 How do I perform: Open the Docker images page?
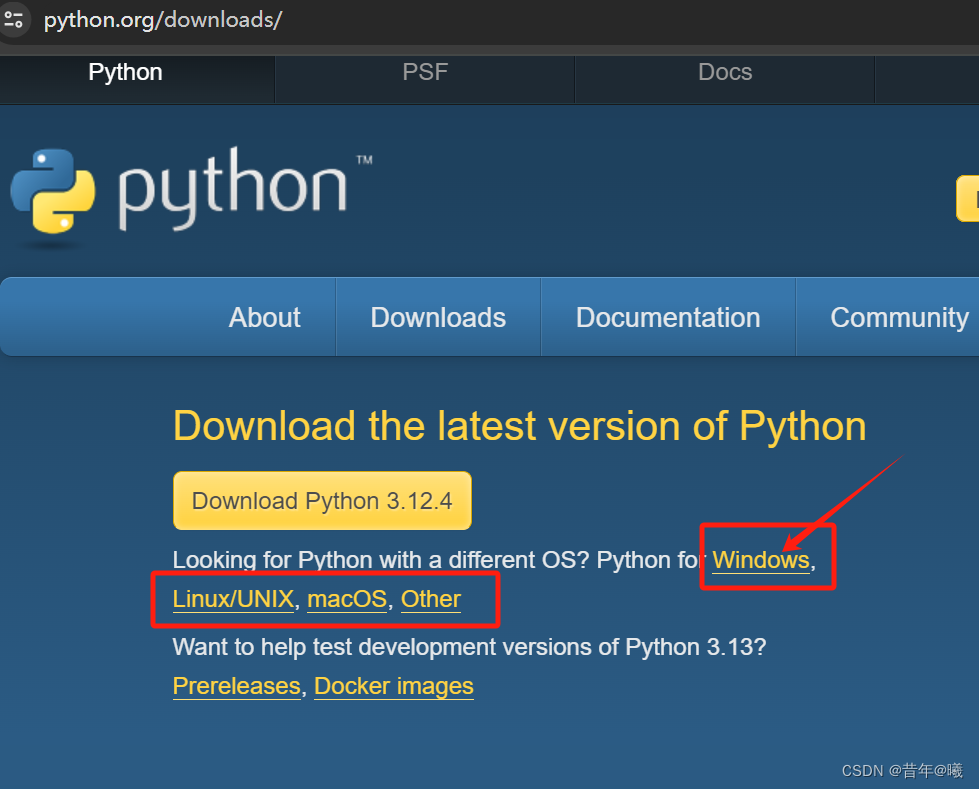click(393, 686)
